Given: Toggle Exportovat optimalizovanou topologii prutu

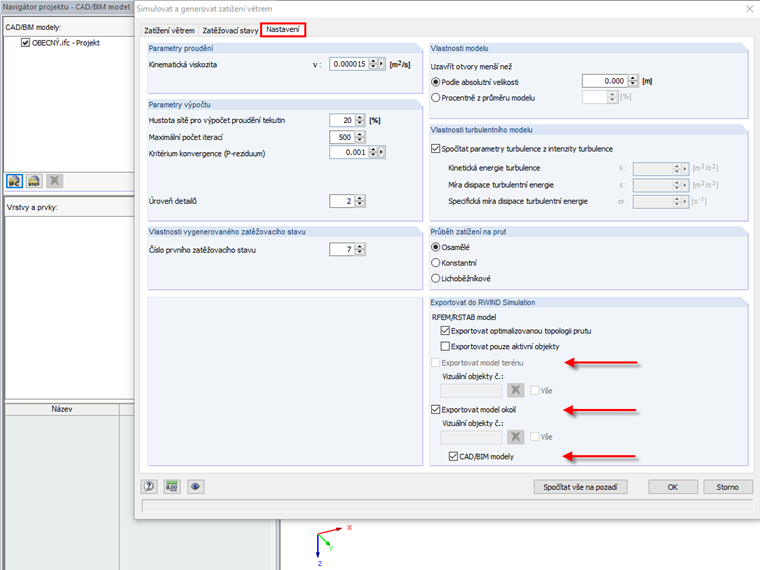Looking at the screenshot, I should 445,331.
